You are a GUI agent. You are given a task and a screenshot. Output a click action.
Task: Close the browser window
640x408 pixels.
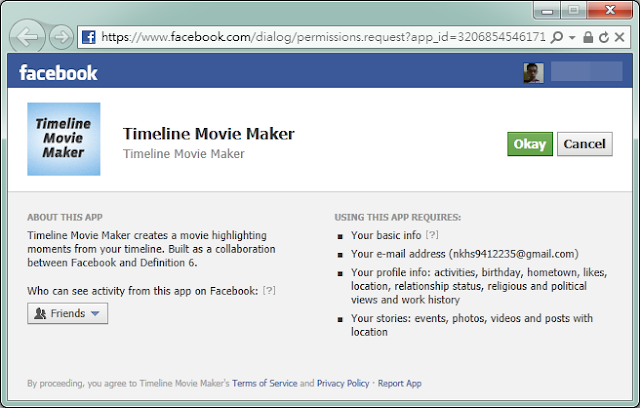coord(610,10)
